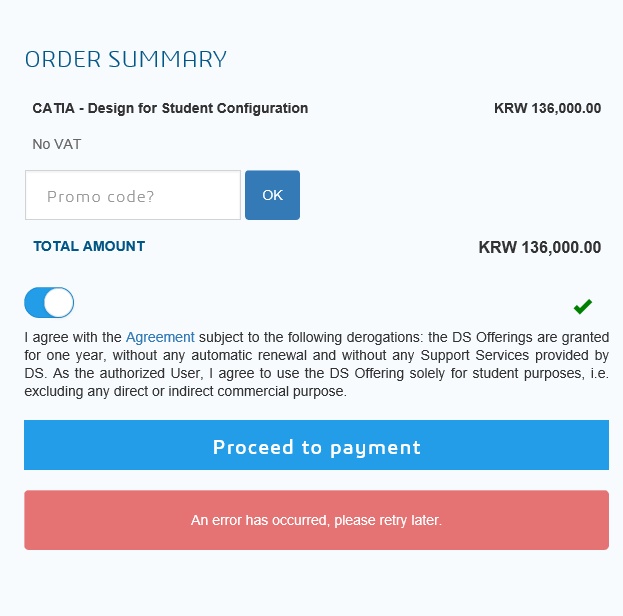Click the red error message banner
623x616 pixels.
316,520
